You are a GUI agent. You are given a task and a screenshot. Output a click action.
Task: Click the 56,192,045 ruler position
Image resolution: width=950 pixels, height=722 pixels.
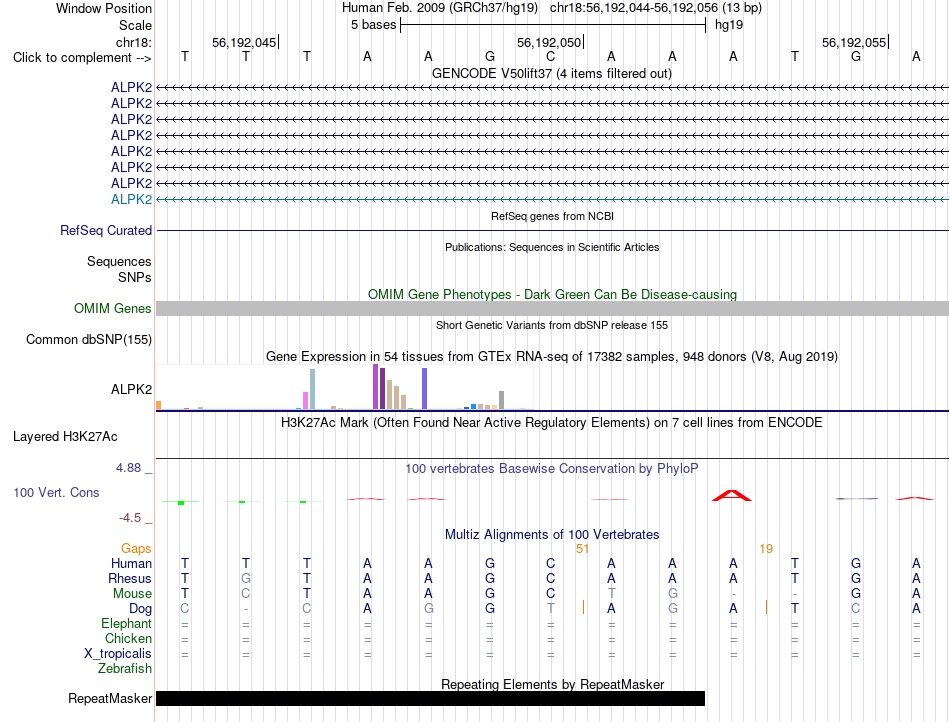[244, 42]
